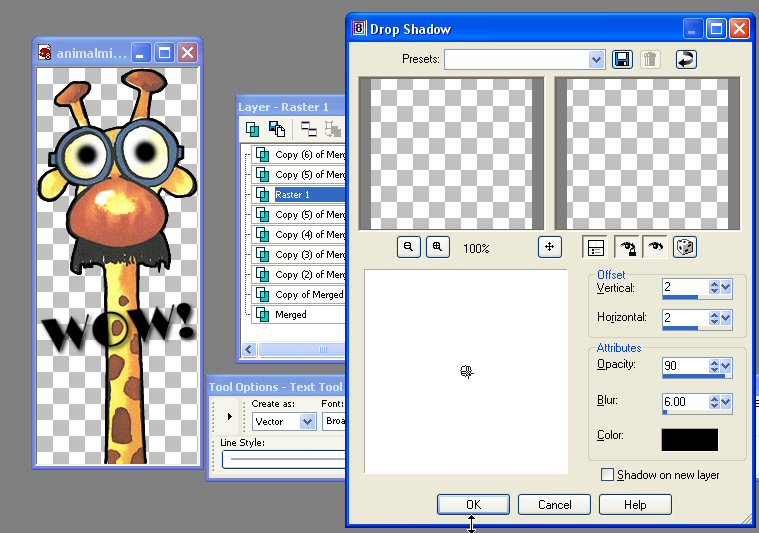The height and width of the screenshot is (533, 759).
Task: Open the shadow Color swatch
Action: [x=690, y=440]
